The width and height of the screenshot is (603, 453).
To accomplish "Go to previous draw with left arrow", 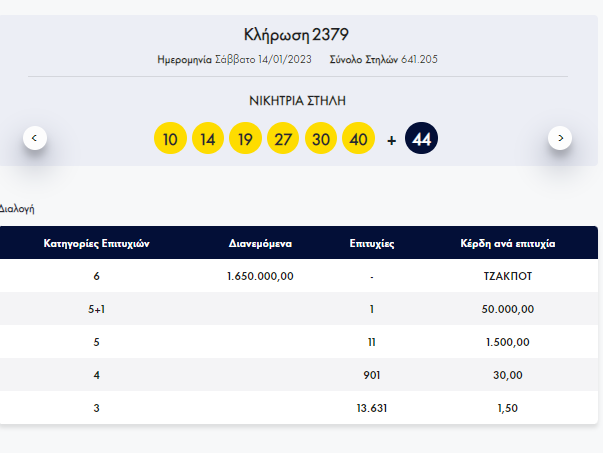I will [35, 138].
